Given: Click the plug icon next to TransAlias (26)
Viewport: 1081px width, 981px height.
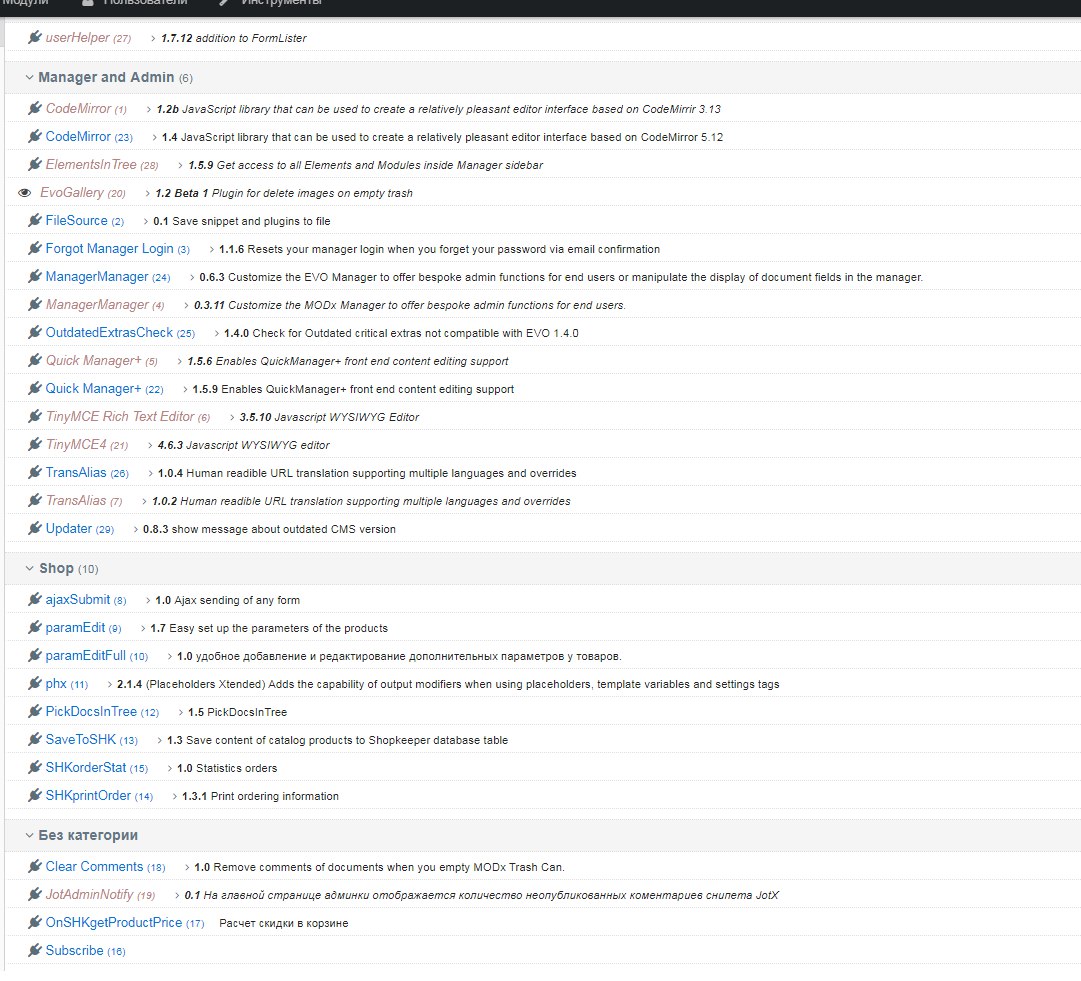Looking at the screenshot, I should [x=34, y=472].
